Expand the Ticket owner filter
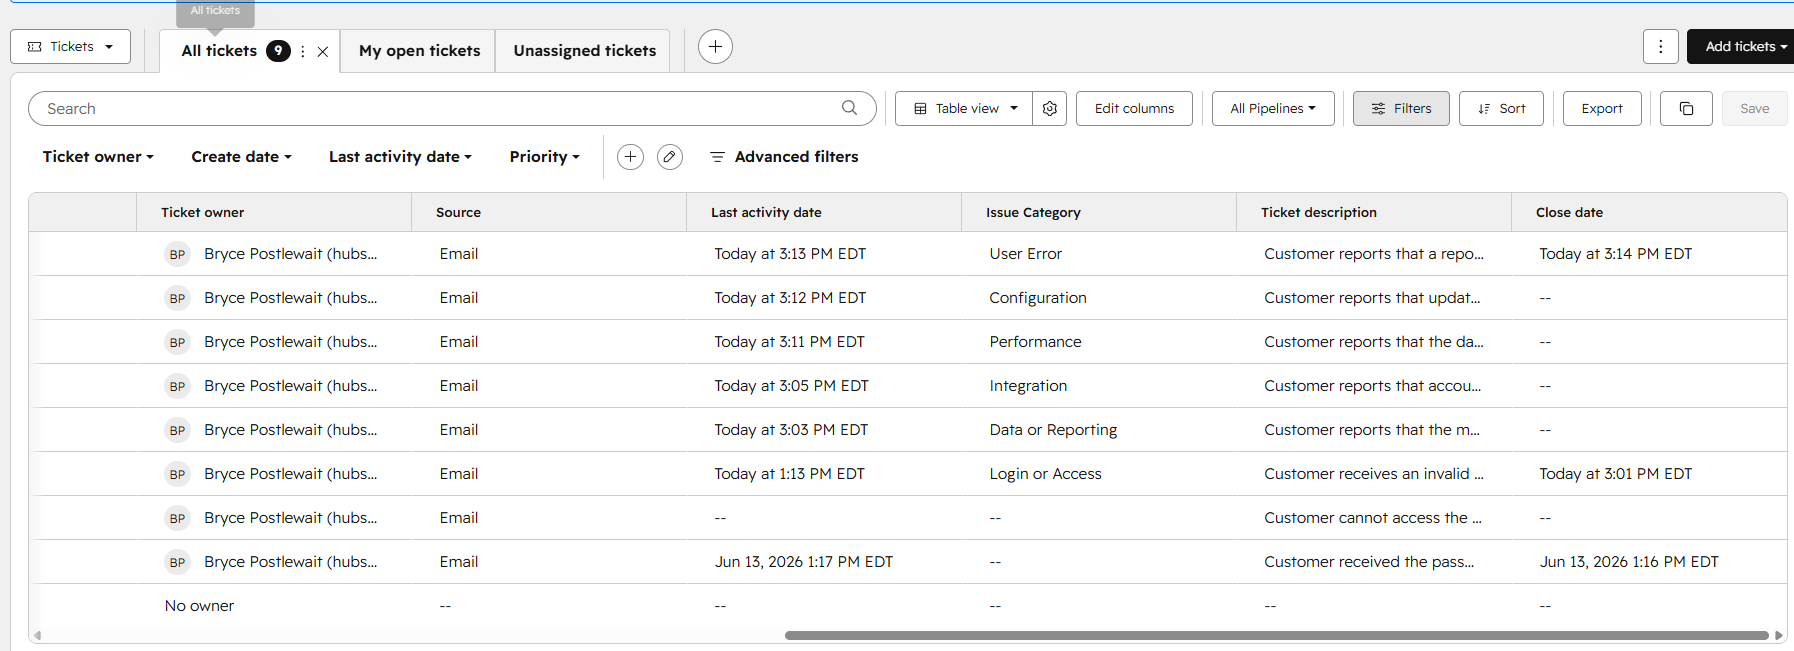The height and width of the screenshot is (651, 1794). coord(98,157)
